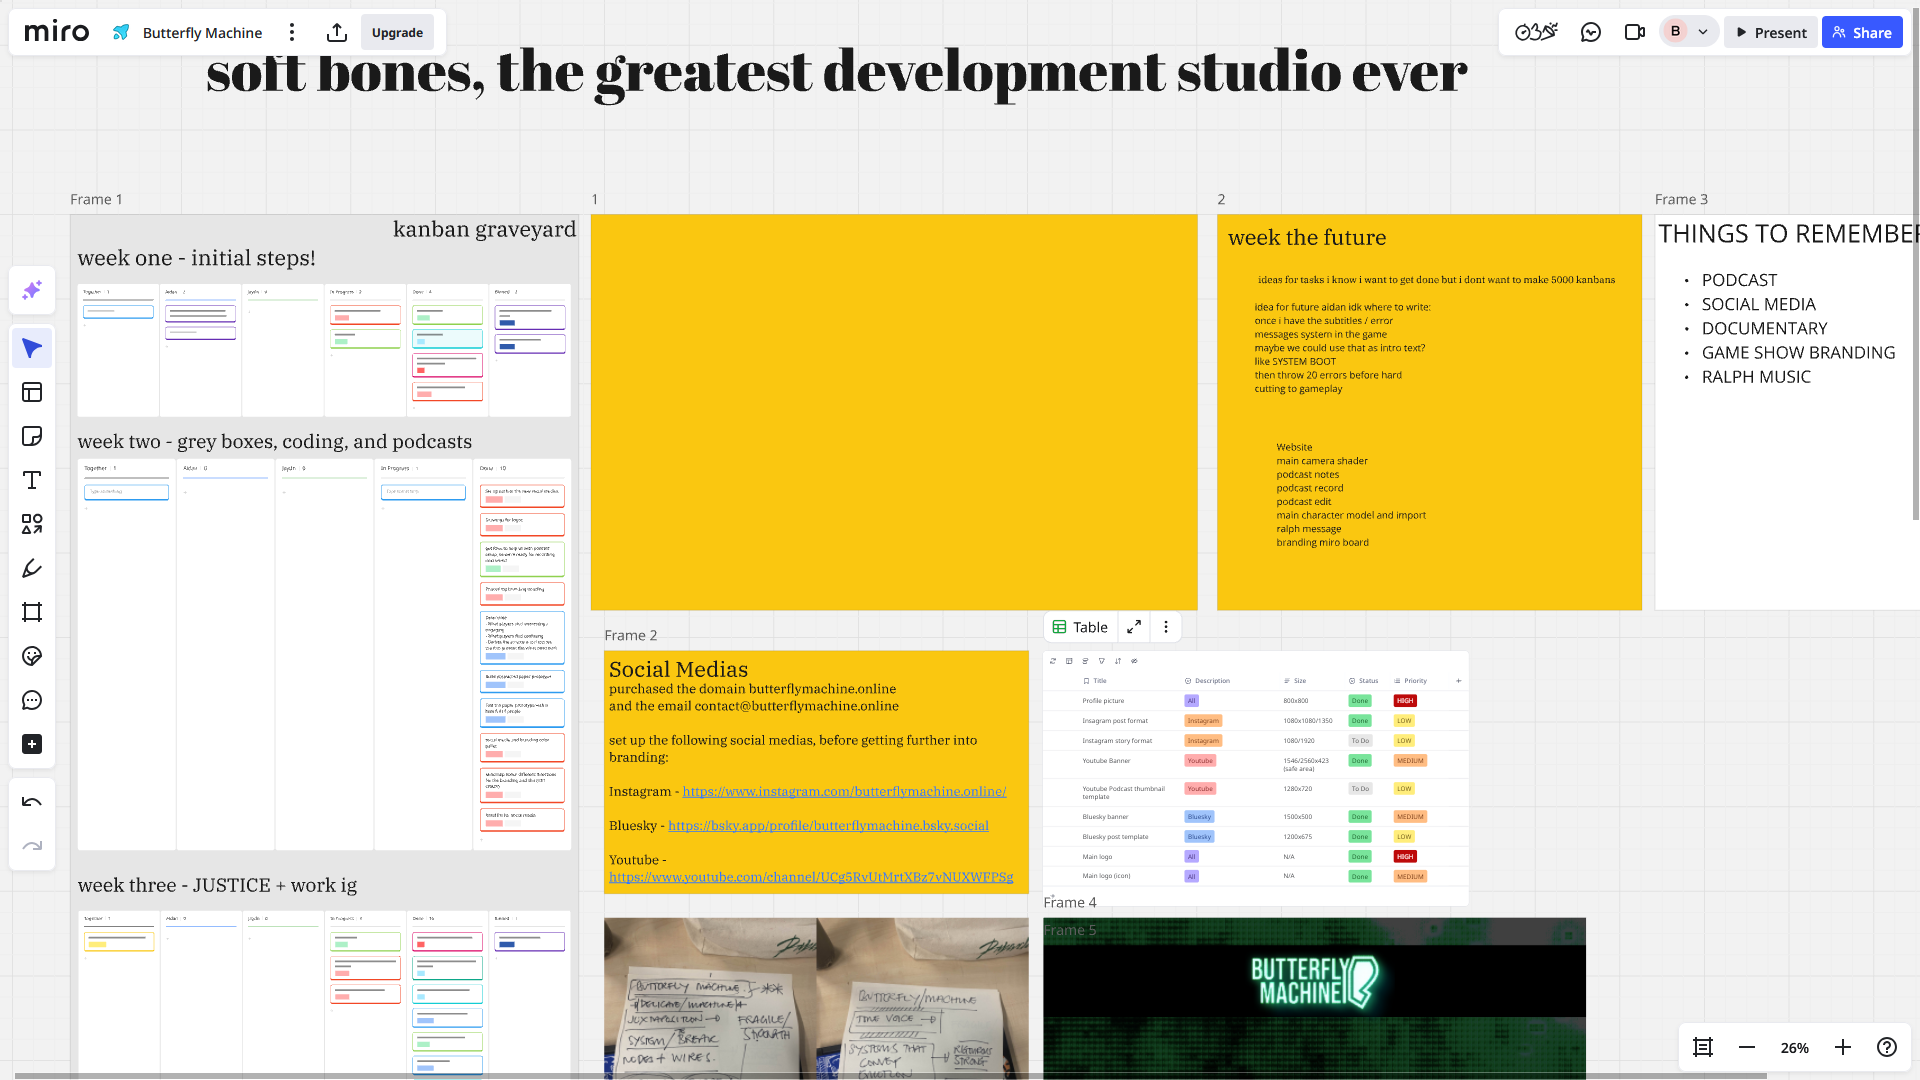The width and height of the screenshot is (1920, 1080).
Task: Select the Templates tool in sidebar
Action: click(x=32, y=392)
